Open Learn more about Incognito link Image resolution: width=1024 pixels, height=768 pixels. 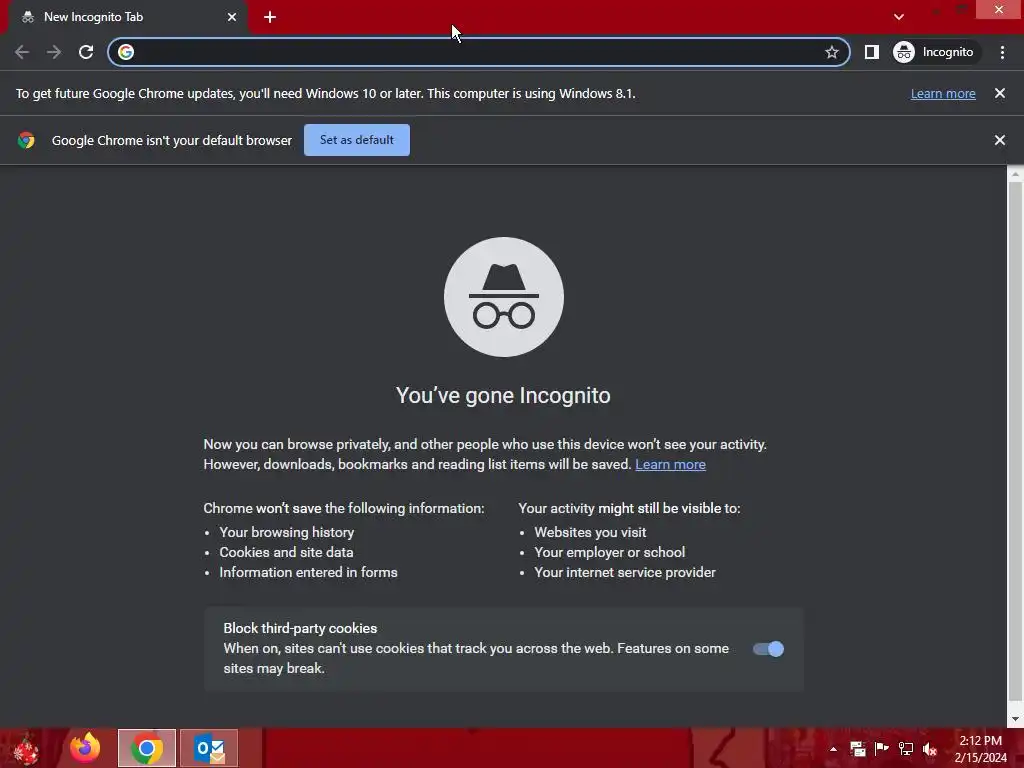(x=670, y=464)
